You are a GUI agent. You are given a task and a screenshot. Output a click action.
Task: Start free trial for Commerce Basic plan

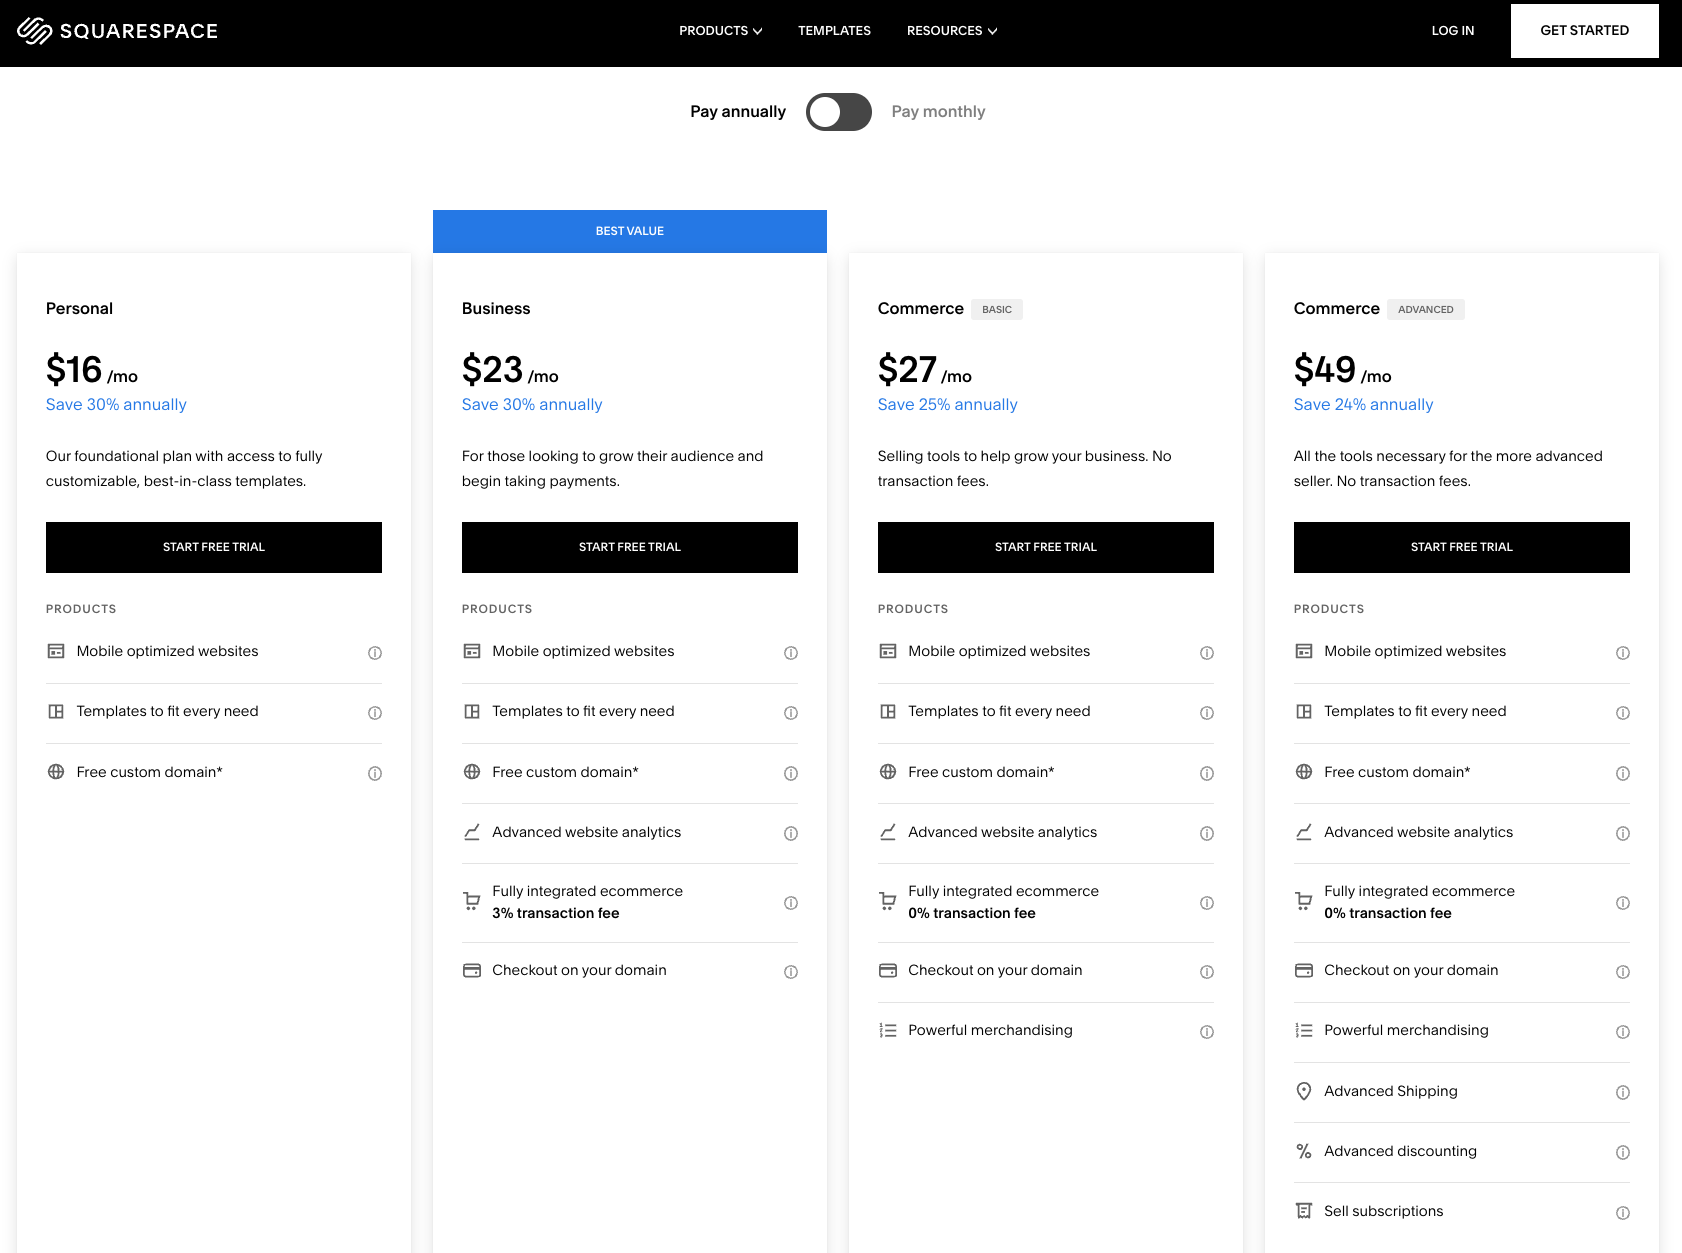pos(1046,547)
